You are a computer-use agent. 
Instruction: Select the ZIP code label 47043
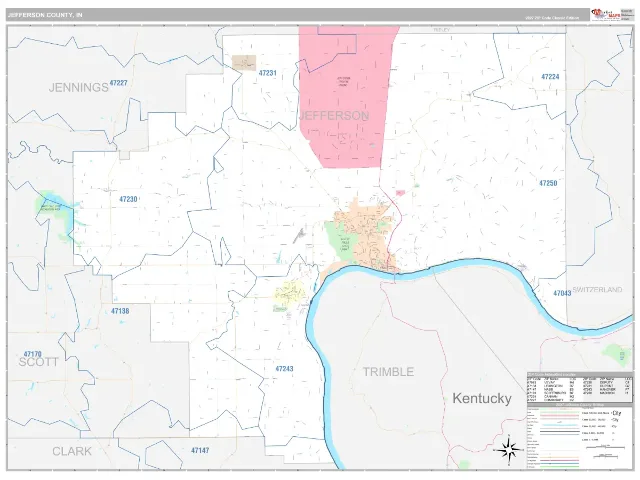tap(562, 293)
